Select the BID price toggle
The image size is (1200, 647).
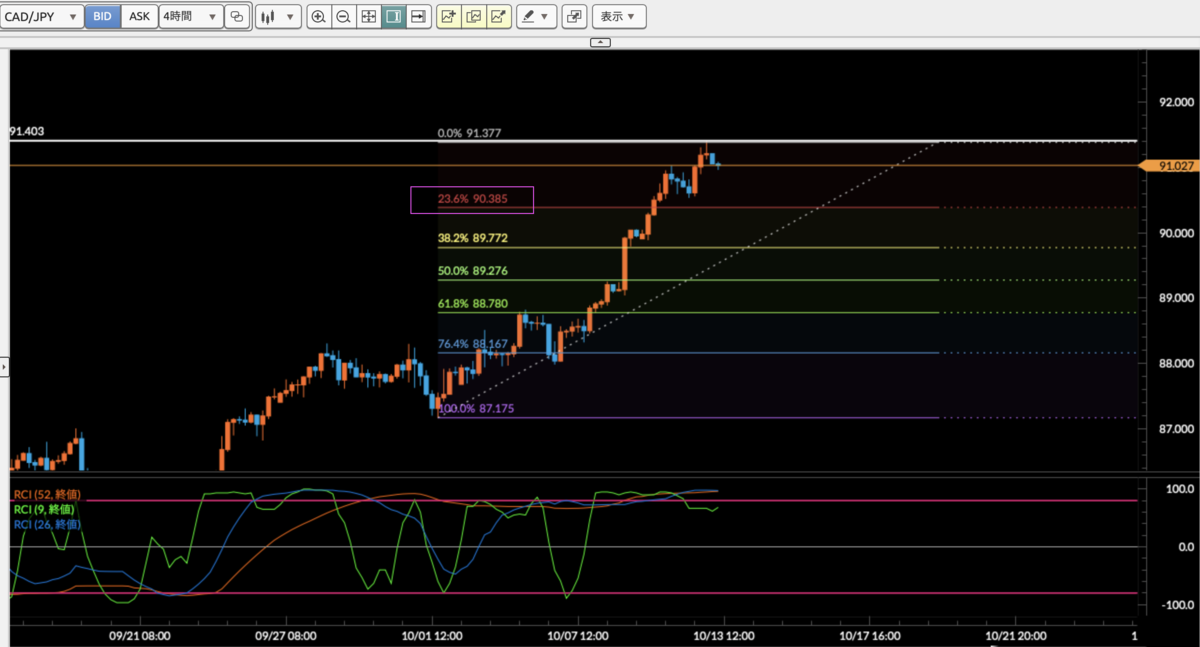(102, 16)
